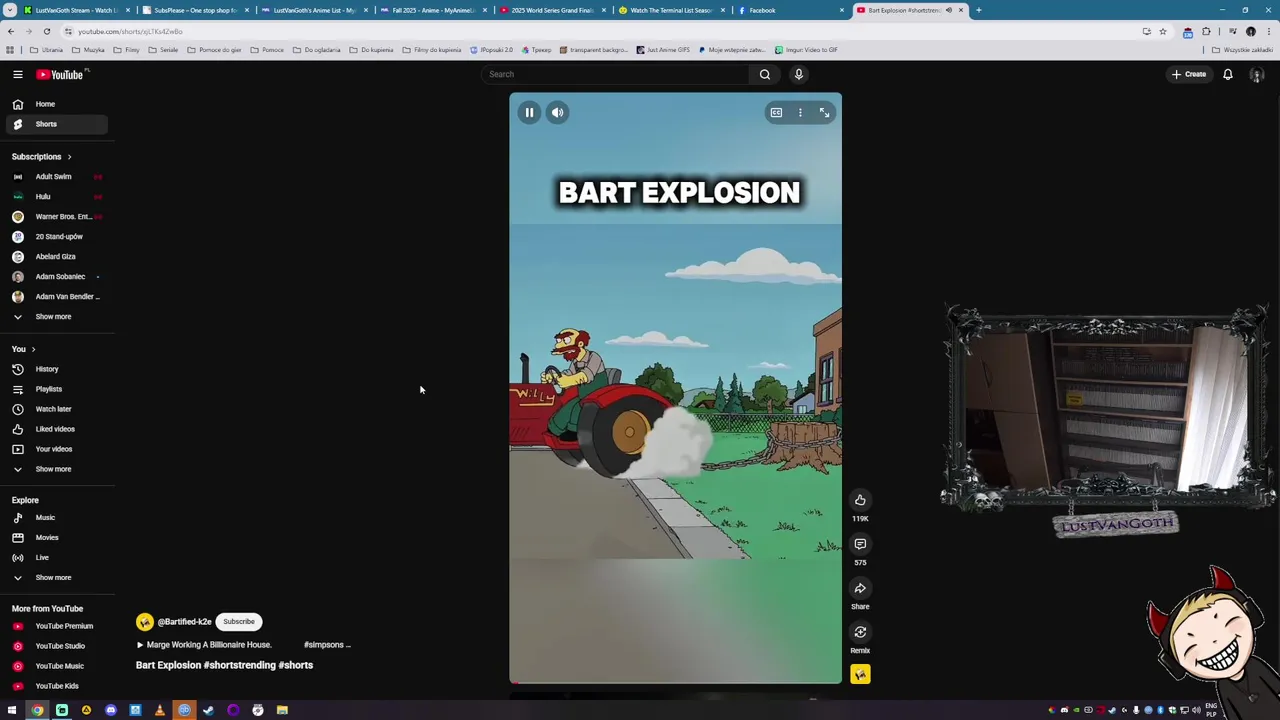Open YouTube notifications bell
This screenshot has width=1280, height=720.
[x=1228, y=74]
